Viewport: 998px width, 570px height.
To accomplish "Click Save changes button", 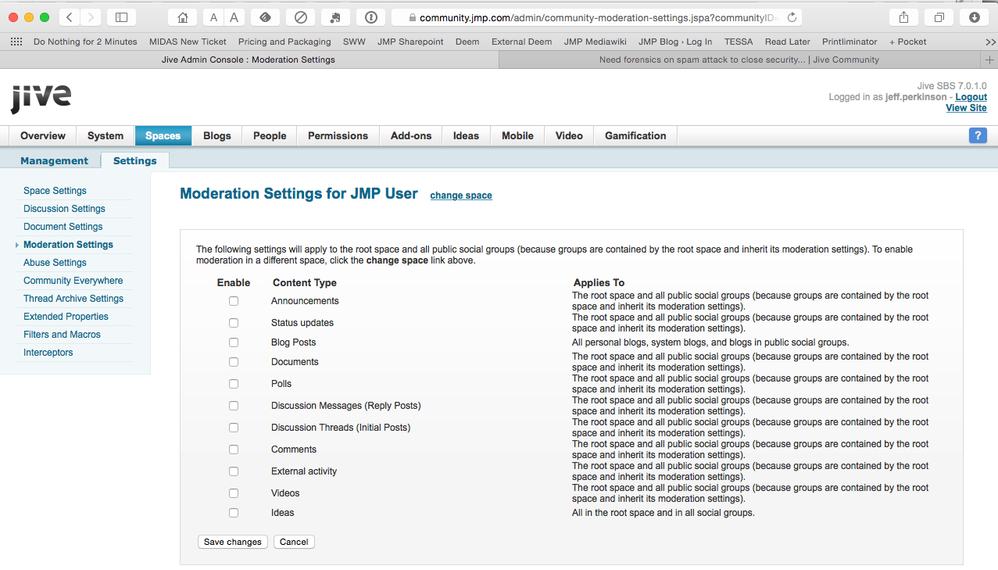I will [x=232, y=542].
